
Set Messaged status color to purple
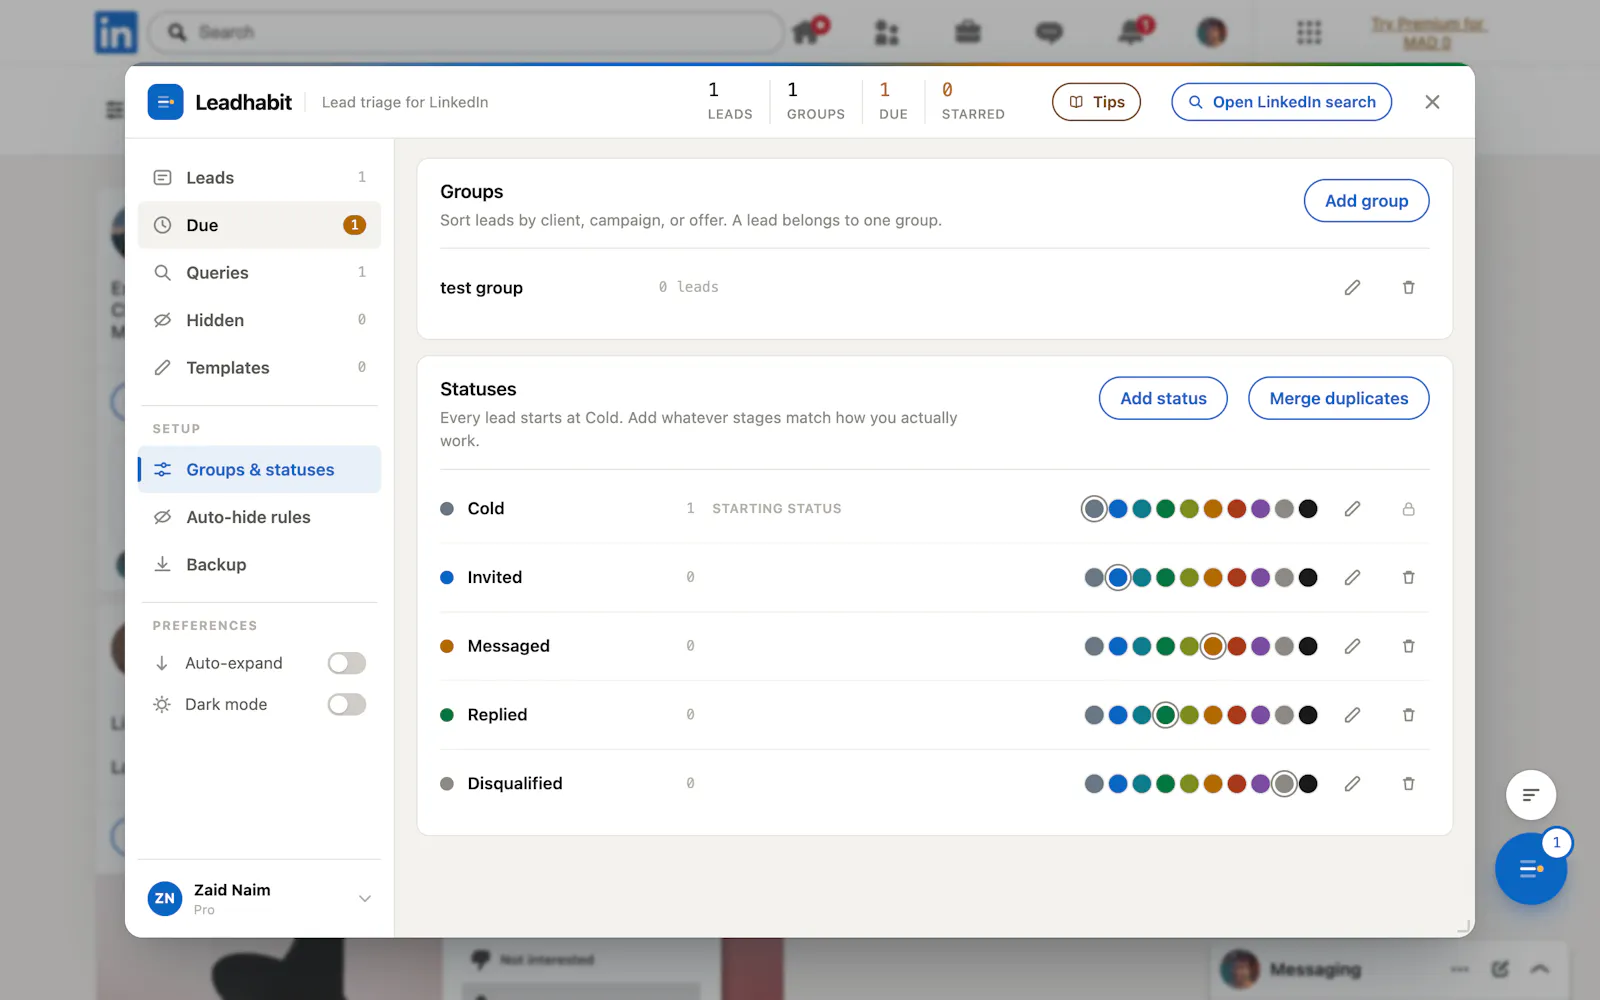point(1260,647)
